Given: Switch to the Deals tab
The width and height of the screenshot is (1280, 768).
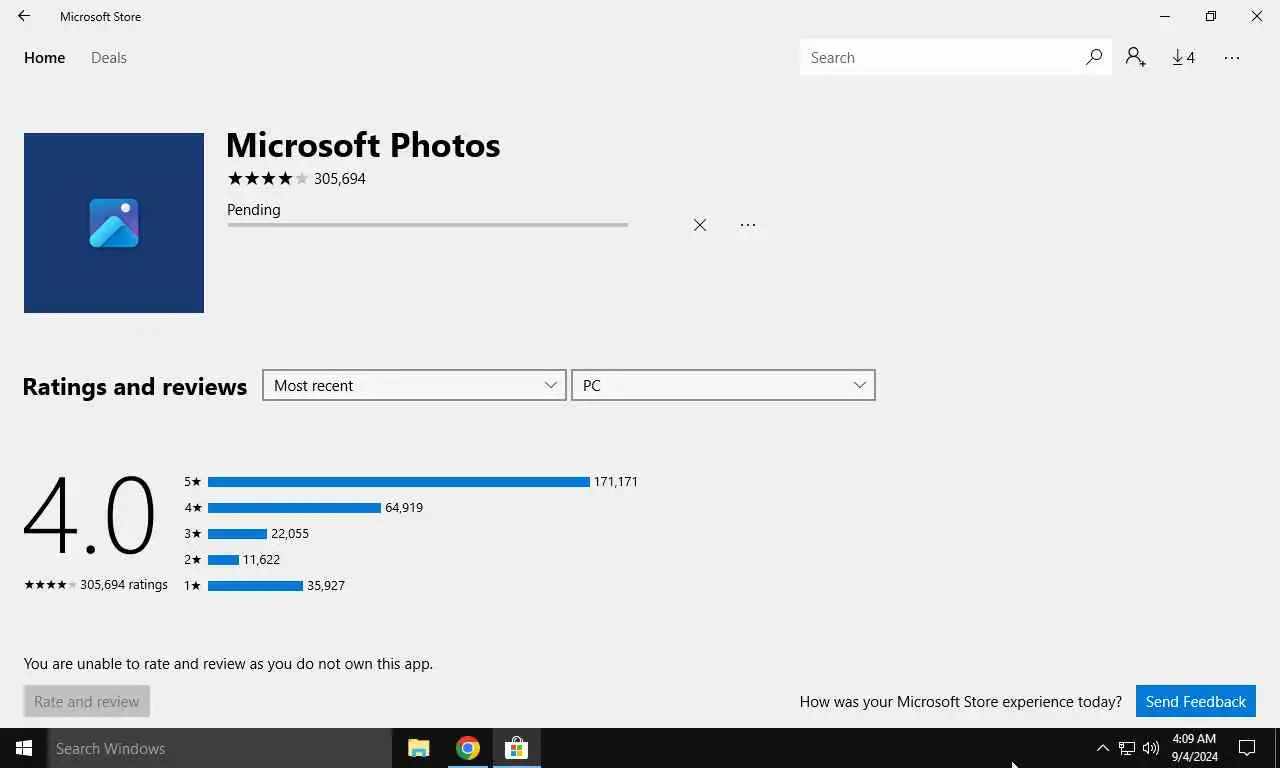Looking at the screenshot, I should (109, 58).
